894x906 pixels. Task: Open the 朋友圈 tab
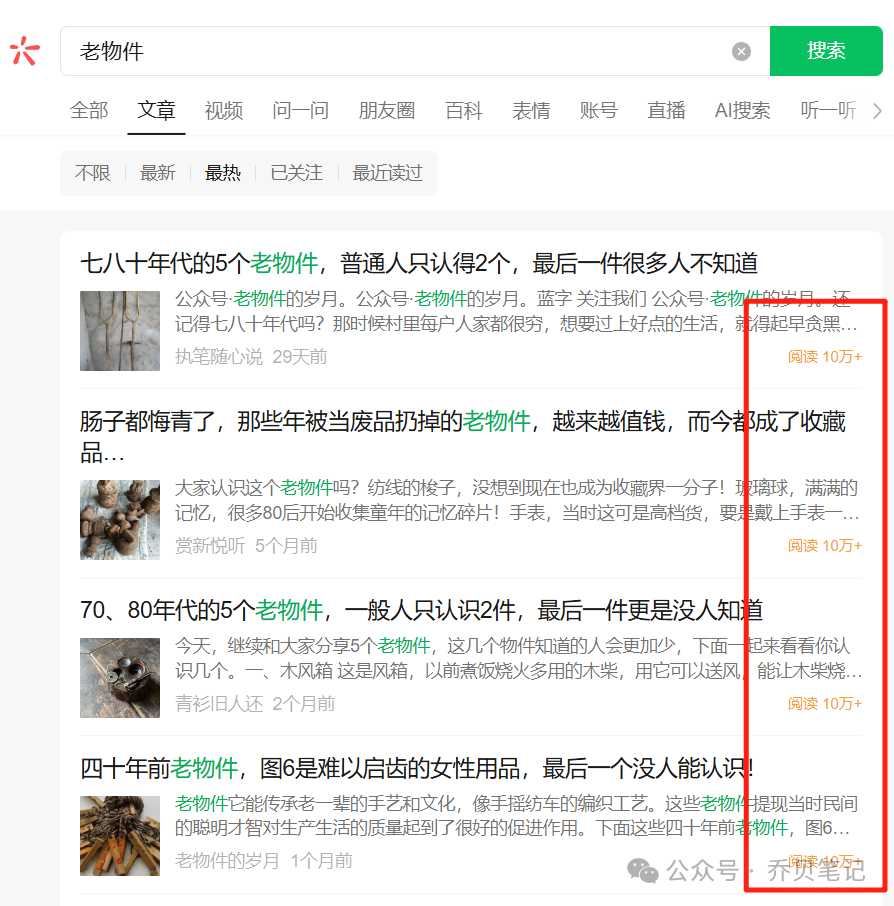pyautogui.click(x=386, y=111)
